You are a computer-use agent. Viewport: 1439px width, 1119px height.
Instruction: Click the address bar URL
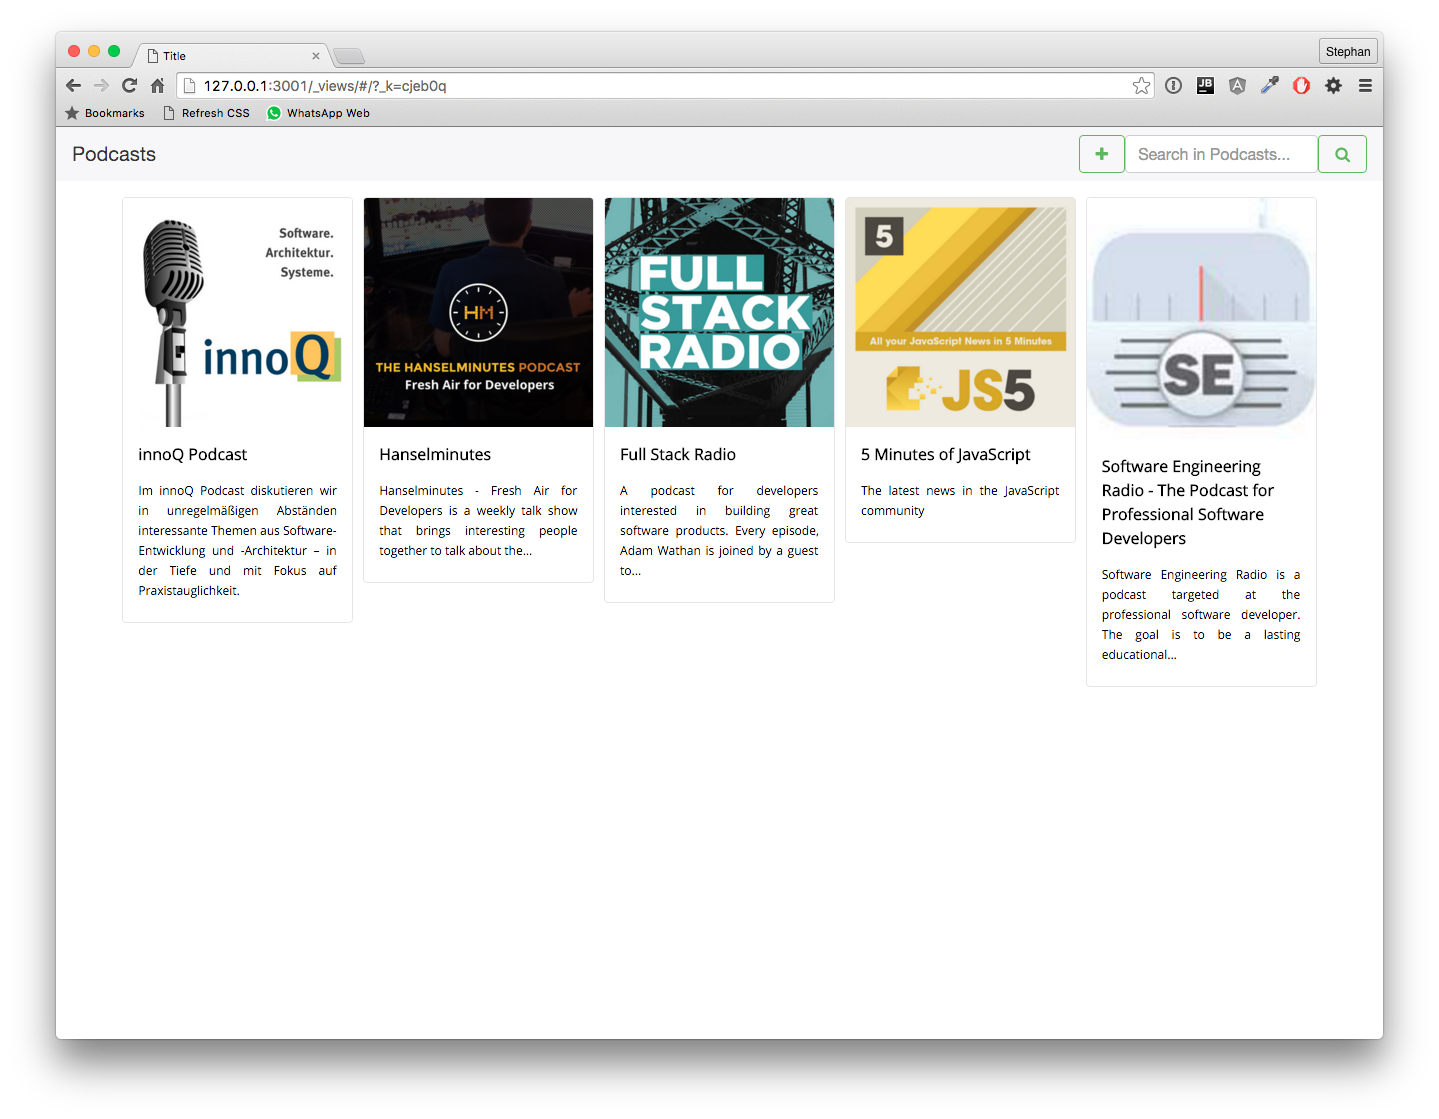click(325, 86)
